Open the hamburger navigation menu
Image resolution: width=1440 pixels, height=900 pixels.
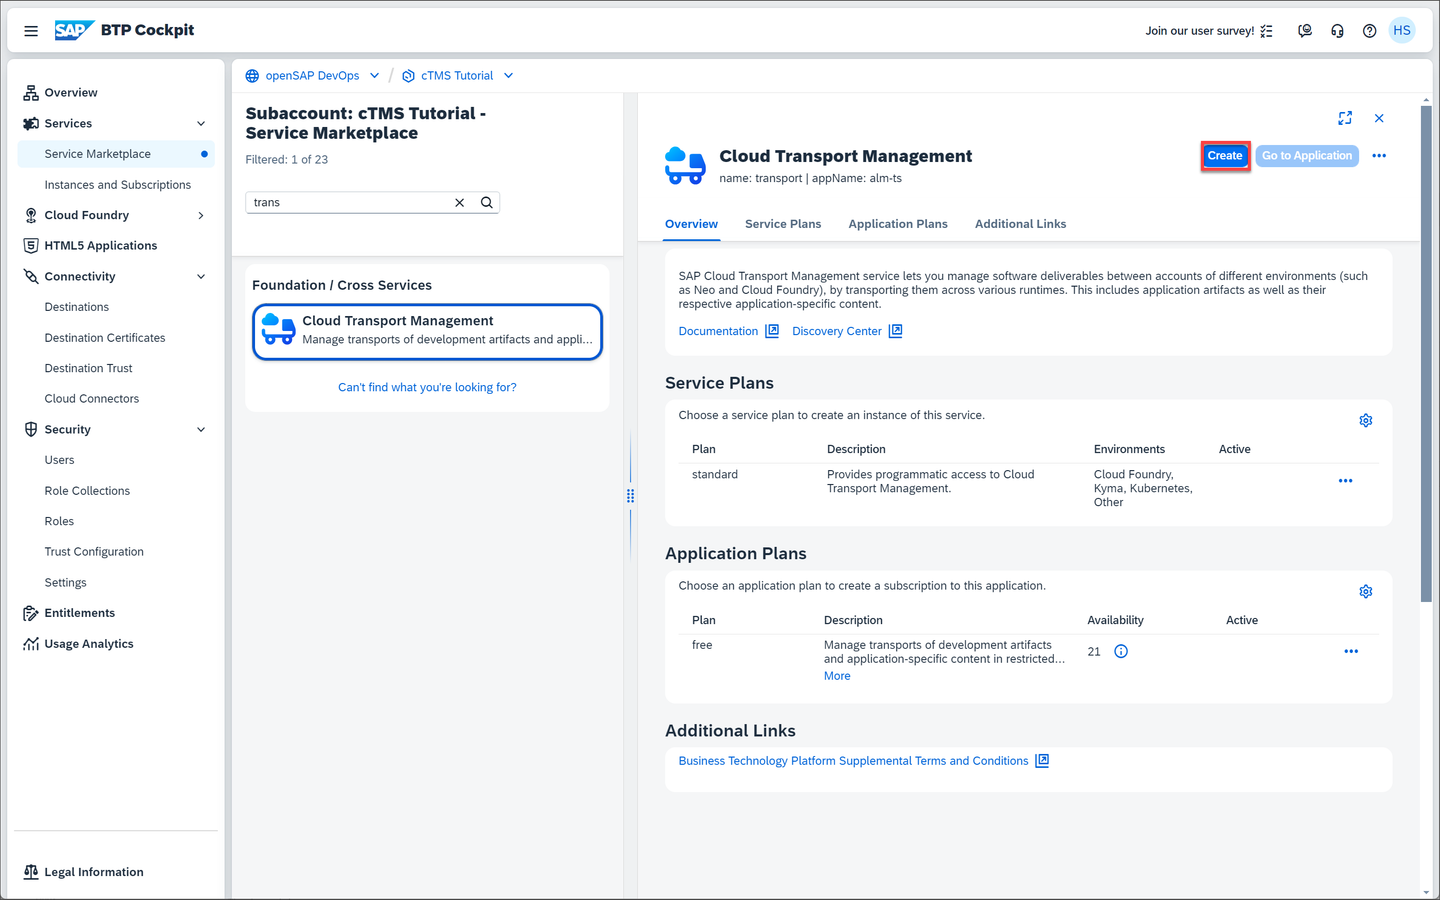click(x=31, y=31)
